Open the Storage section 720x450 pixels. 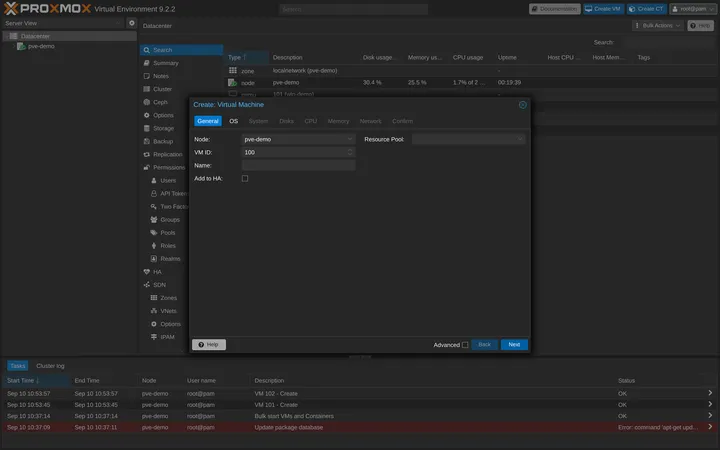click(x=163, y=128)
